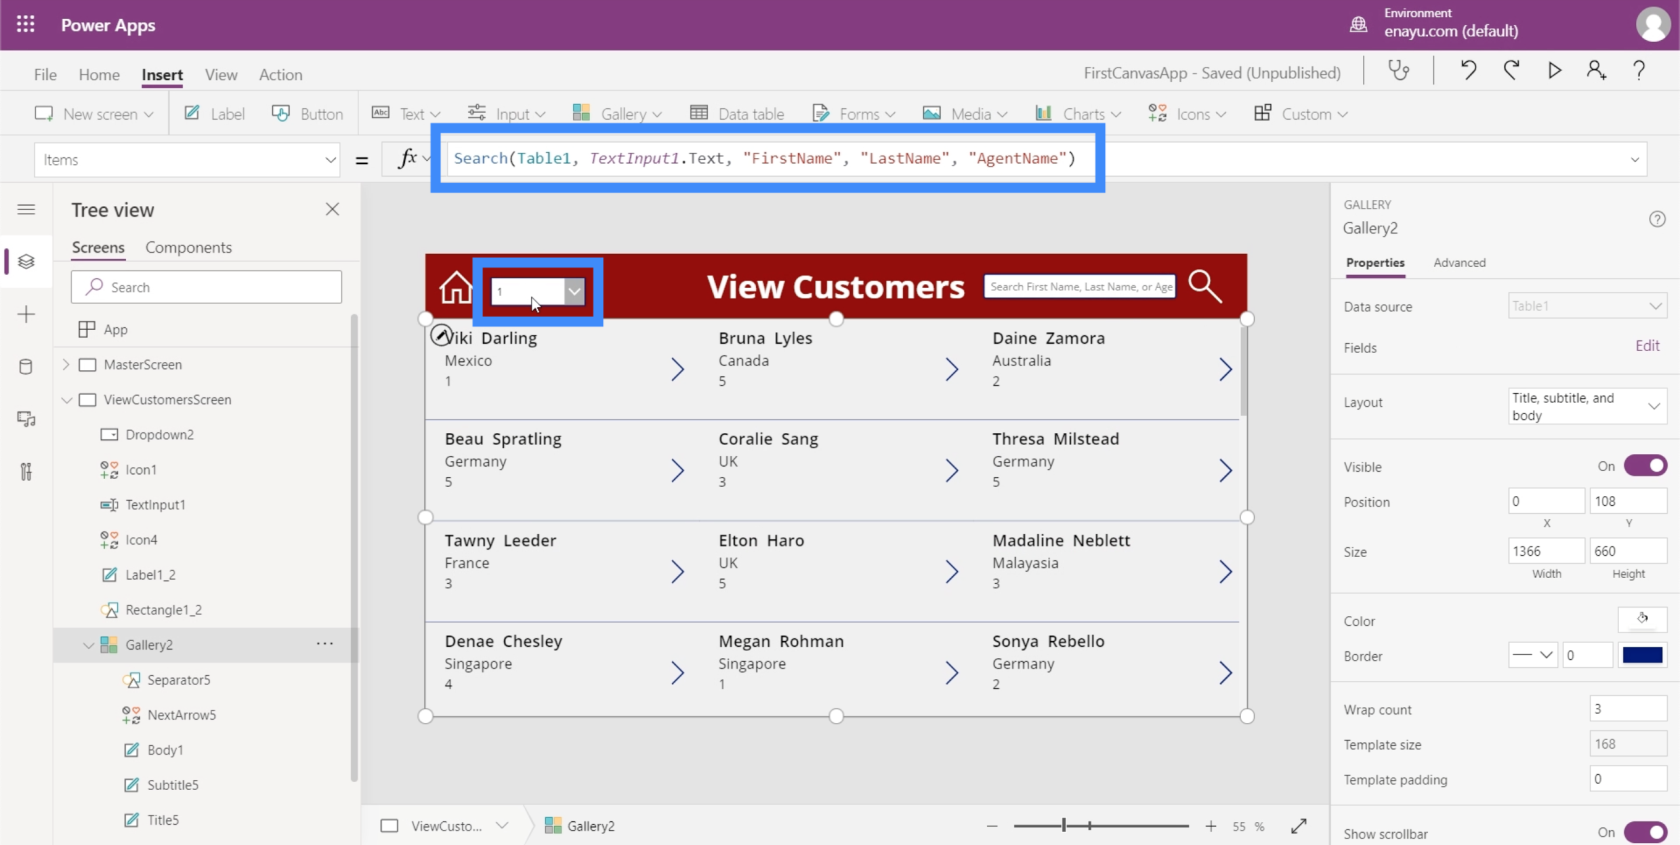Click the Edit fields link

pyautogui.click(x=1647, y=346)
